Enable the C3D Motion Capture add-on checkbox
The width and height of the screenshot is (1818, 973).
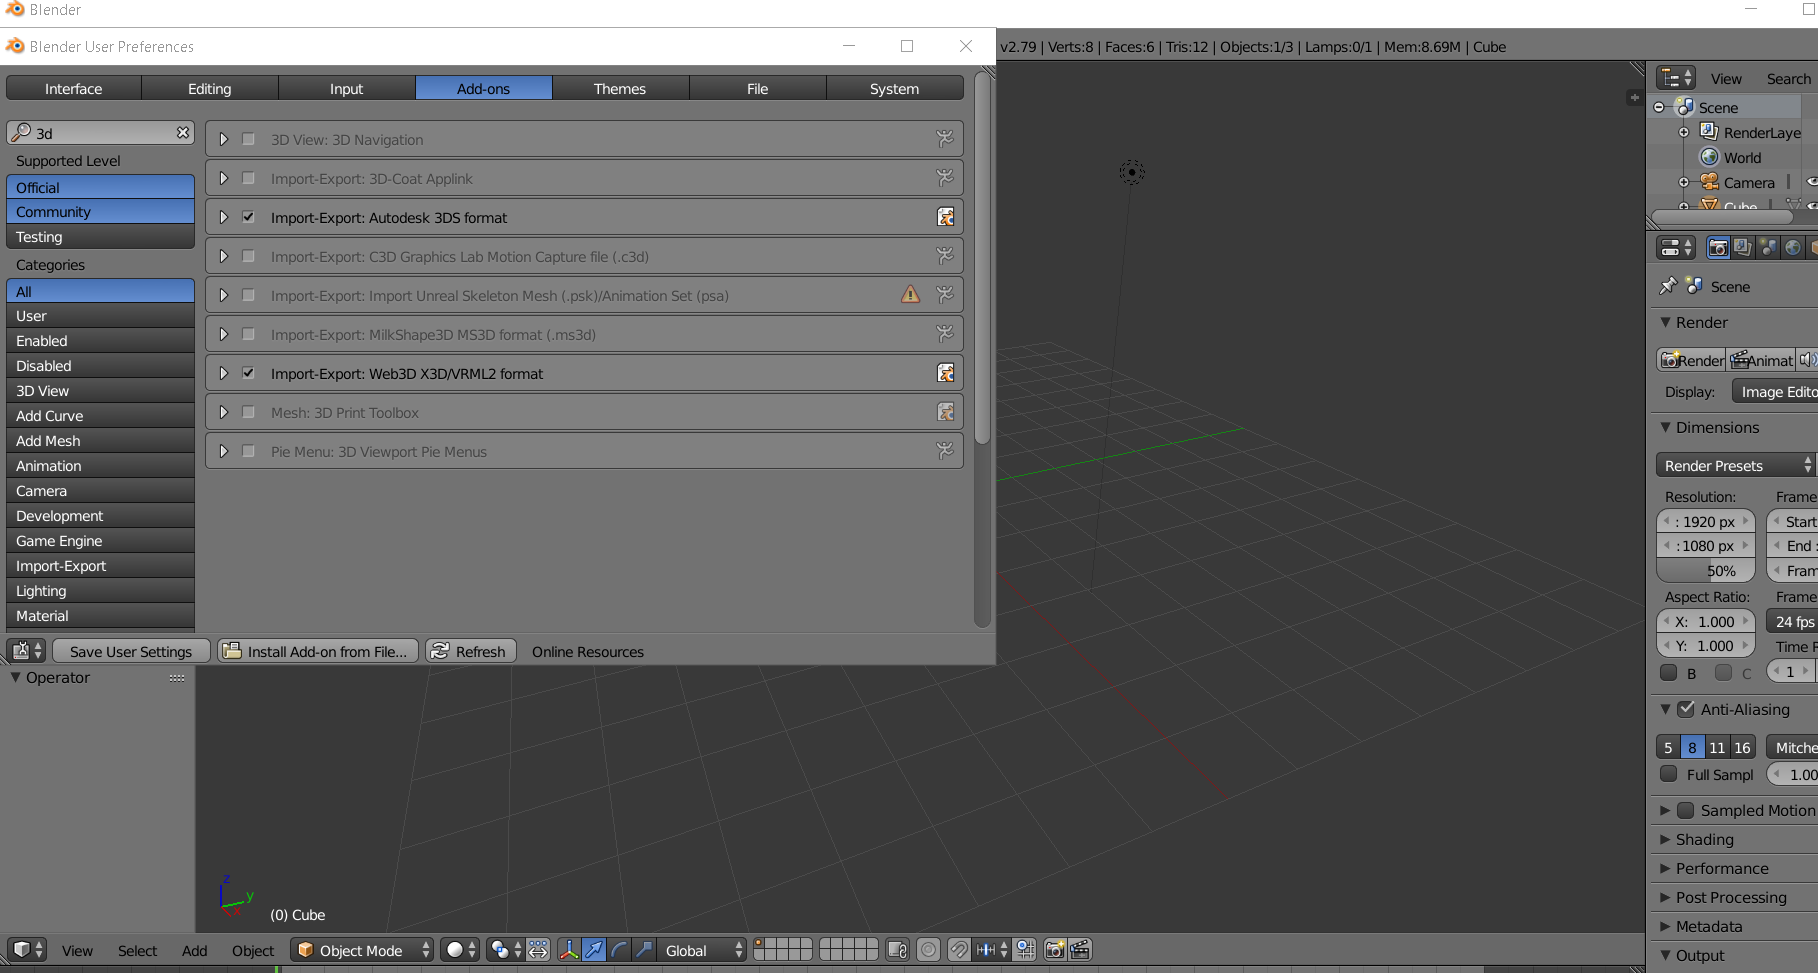(x=248, y=256)
